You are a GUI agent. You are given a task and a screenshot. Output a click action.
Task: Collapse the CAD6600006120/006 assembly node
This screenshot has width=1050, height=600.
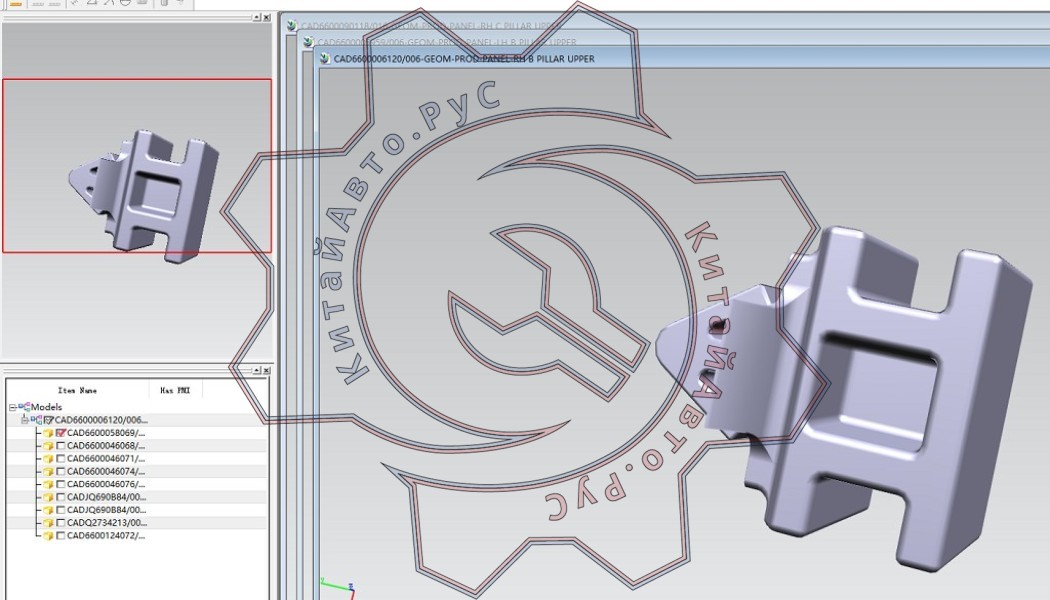tap(25, 420)
